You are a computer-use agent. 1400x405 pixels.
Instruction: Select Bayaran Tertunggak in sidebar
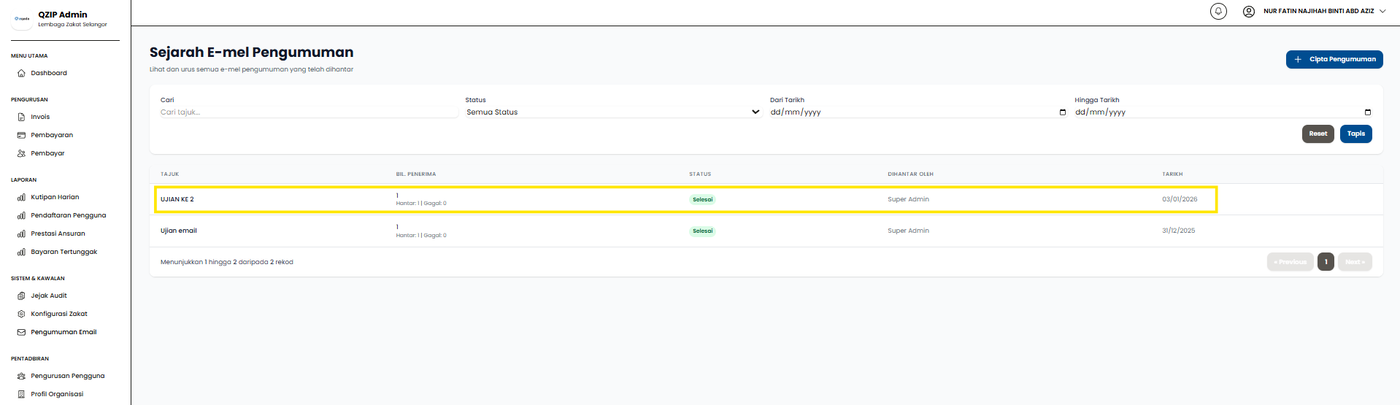63,252
